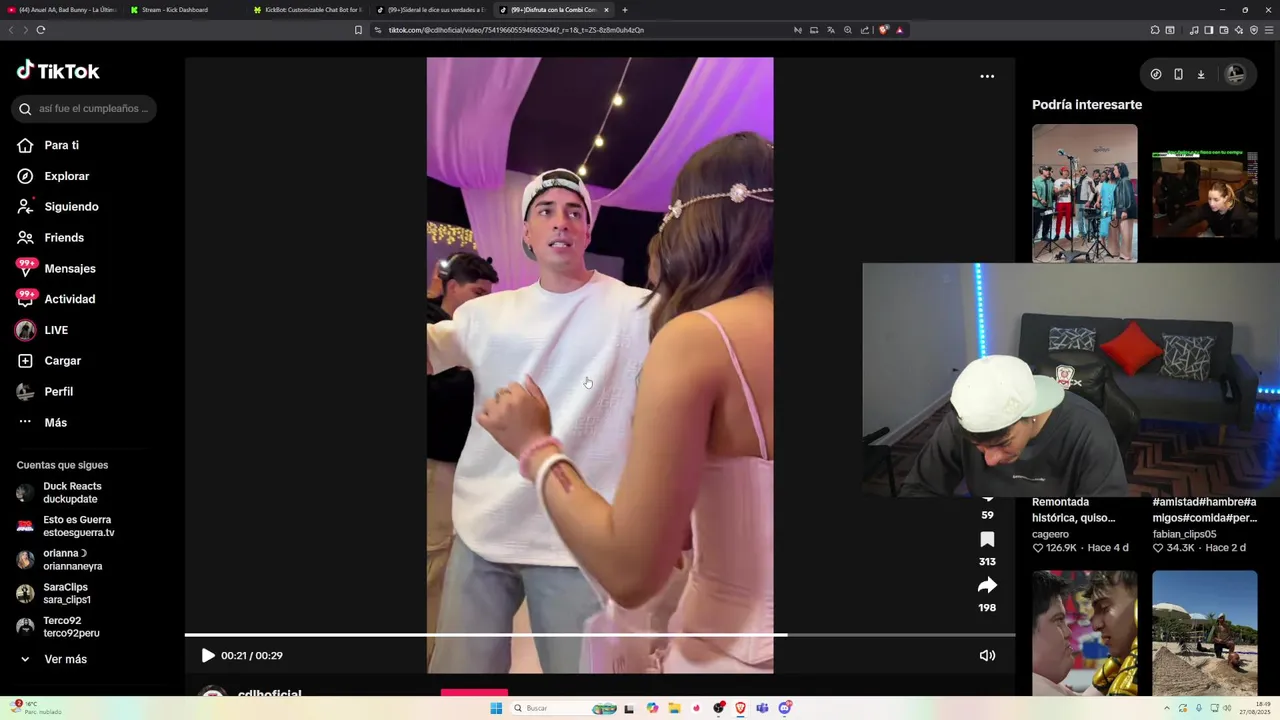The width and height of the screenshot is (1280, 720).
Task: Open the profile avatar menu top-right
Action: [x=1236, y=74]
